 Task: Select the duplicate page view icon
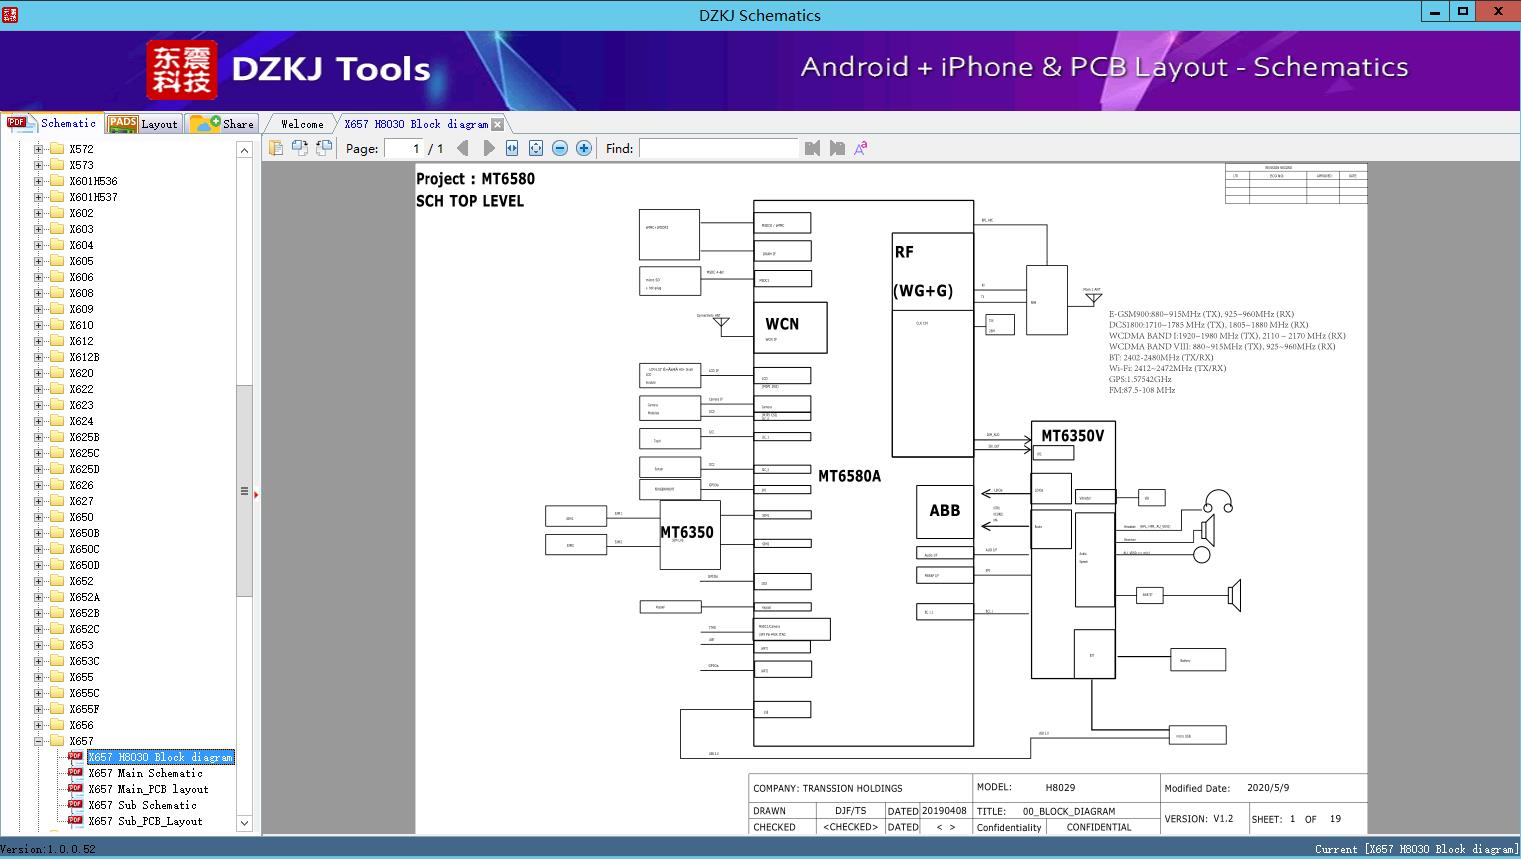tap(300, 147)
